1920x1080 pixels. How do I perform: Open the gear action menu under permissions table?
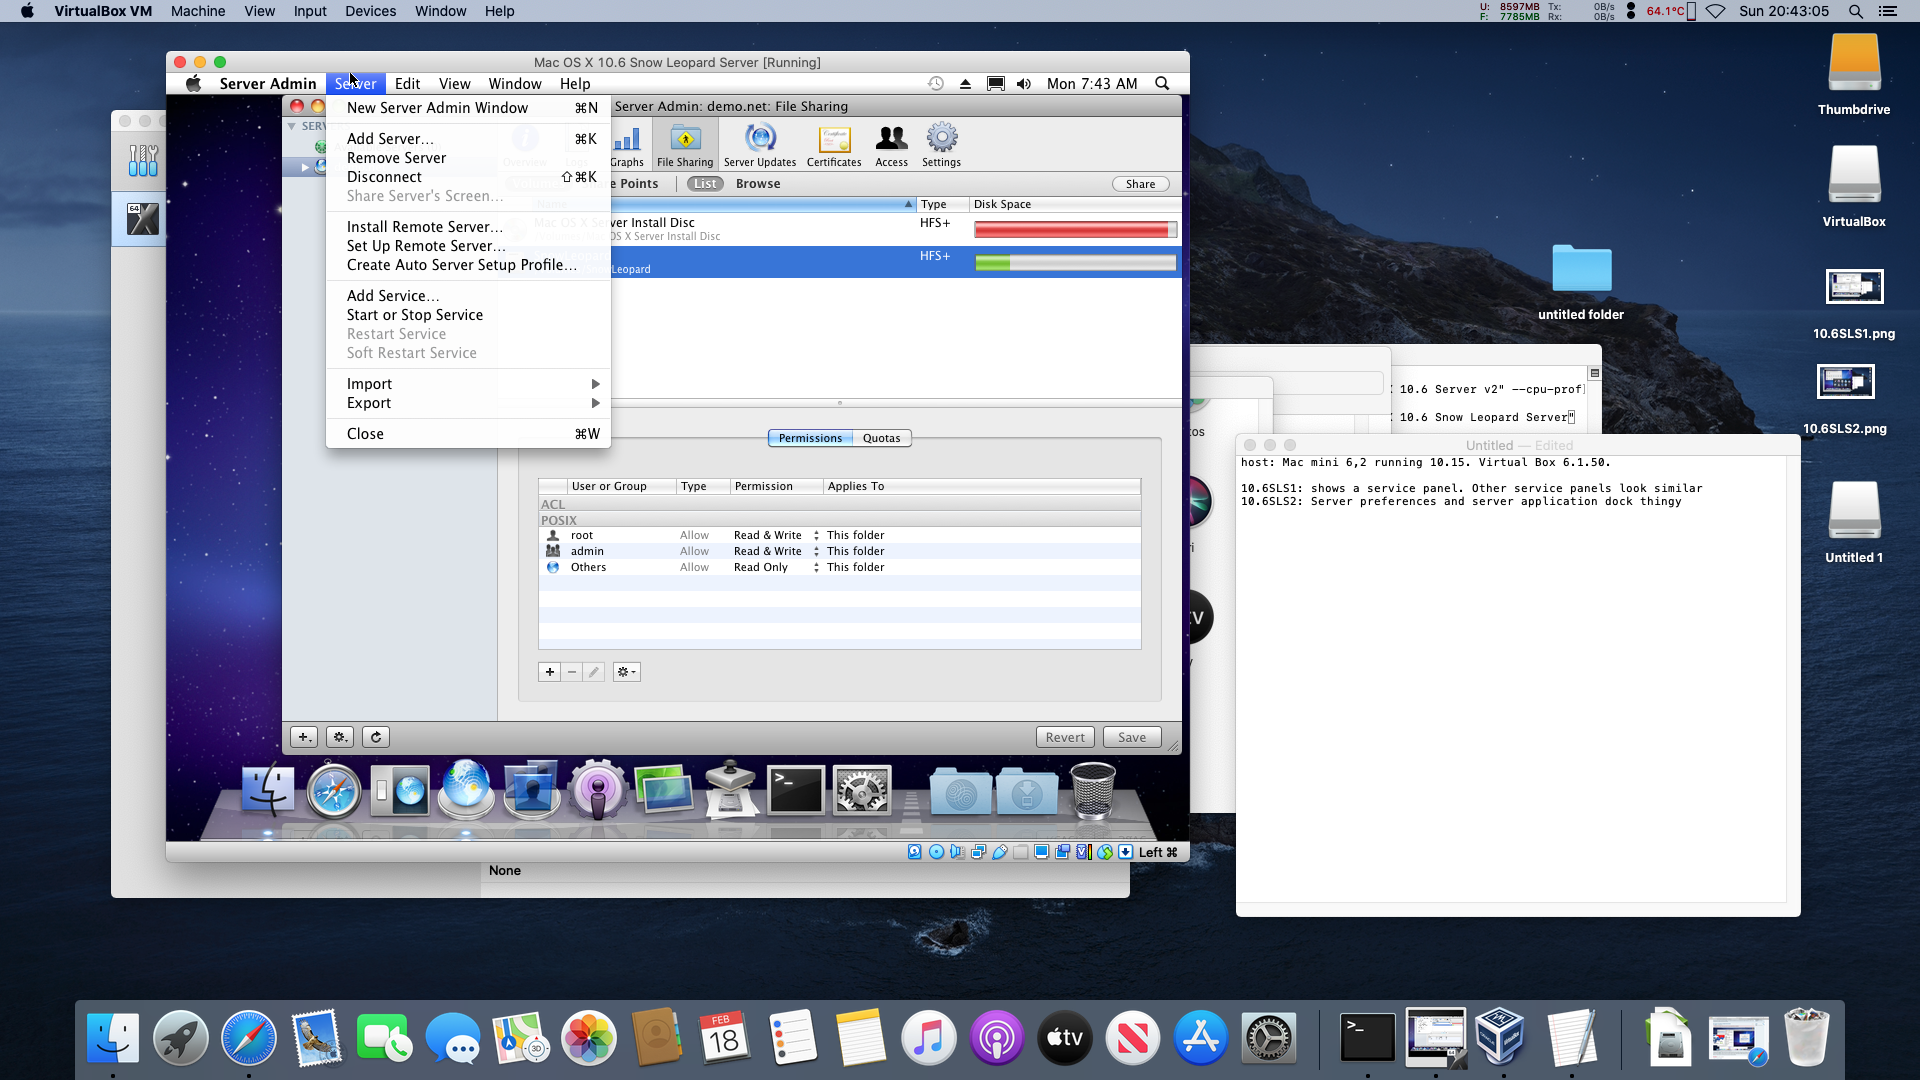coord(626,672)
